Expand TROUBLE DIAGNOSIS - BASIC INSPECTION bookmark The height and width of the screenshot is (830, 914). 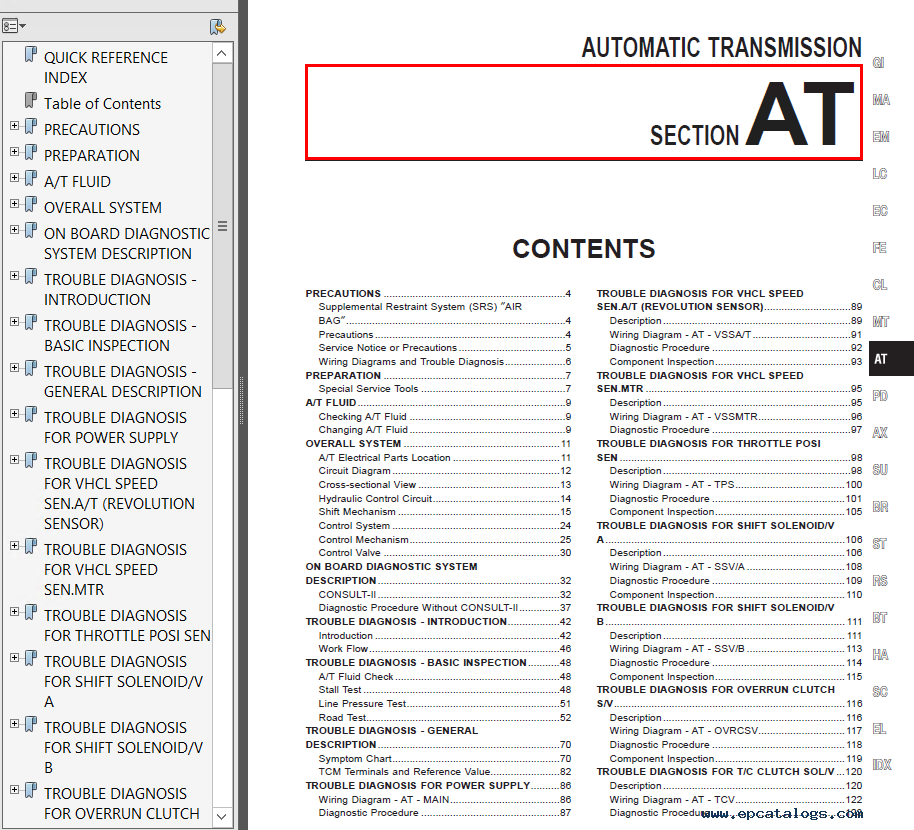(x=15, y=322)
